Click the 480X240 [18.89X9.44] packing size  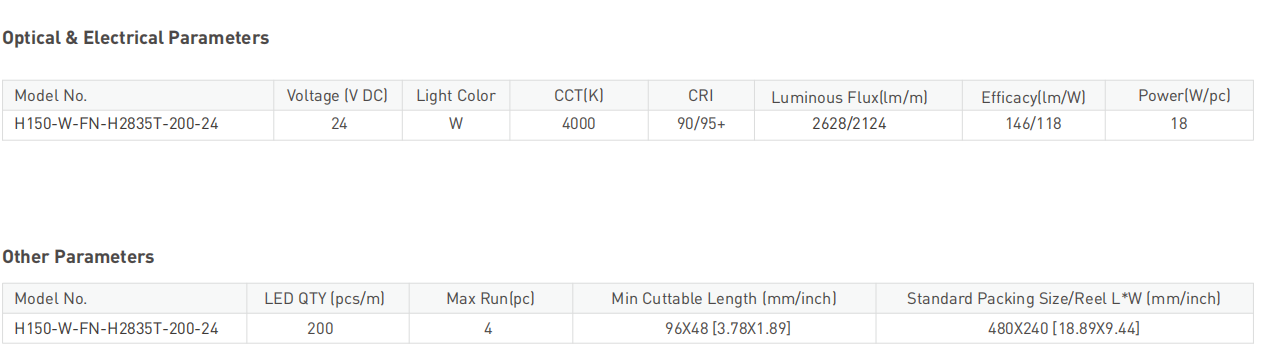pyautogui.click(x=1063, y=328)
